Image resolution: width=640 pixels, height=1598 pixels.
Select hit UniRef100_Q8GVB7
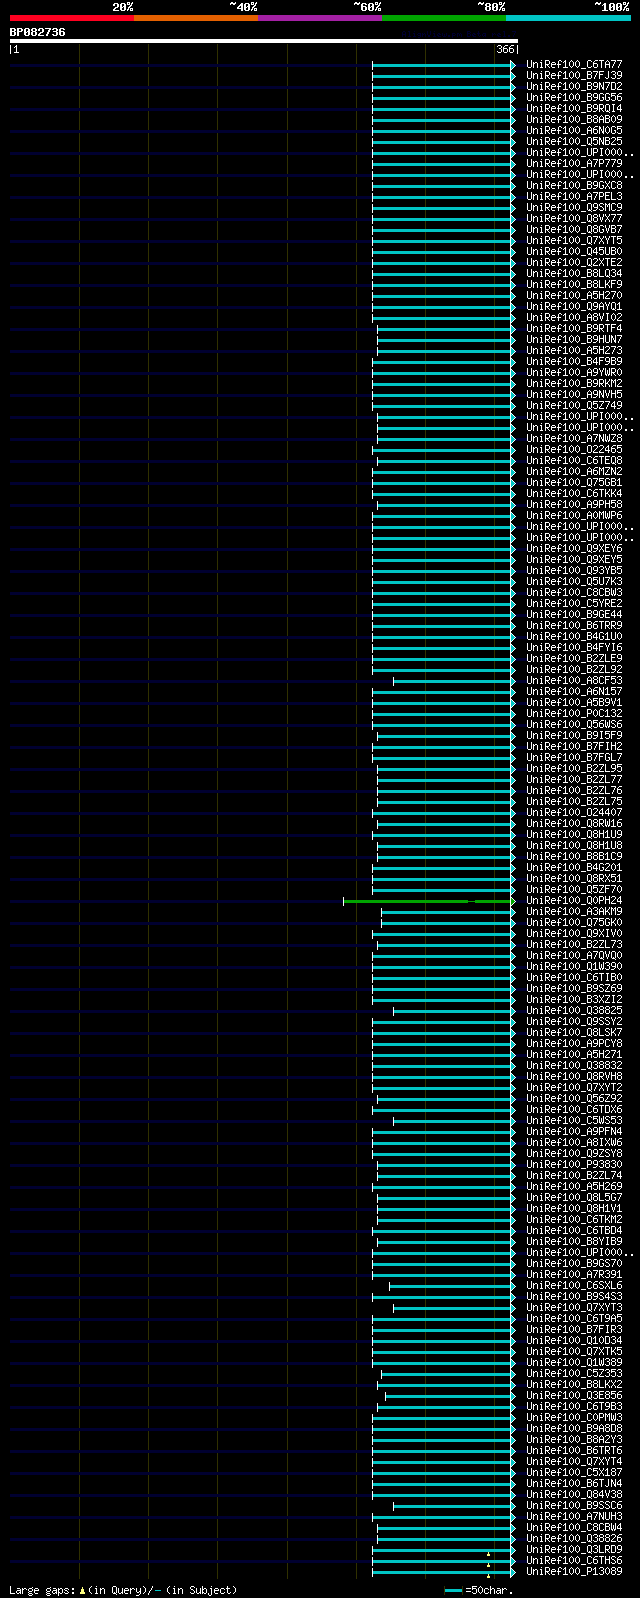tap(574, 230)
